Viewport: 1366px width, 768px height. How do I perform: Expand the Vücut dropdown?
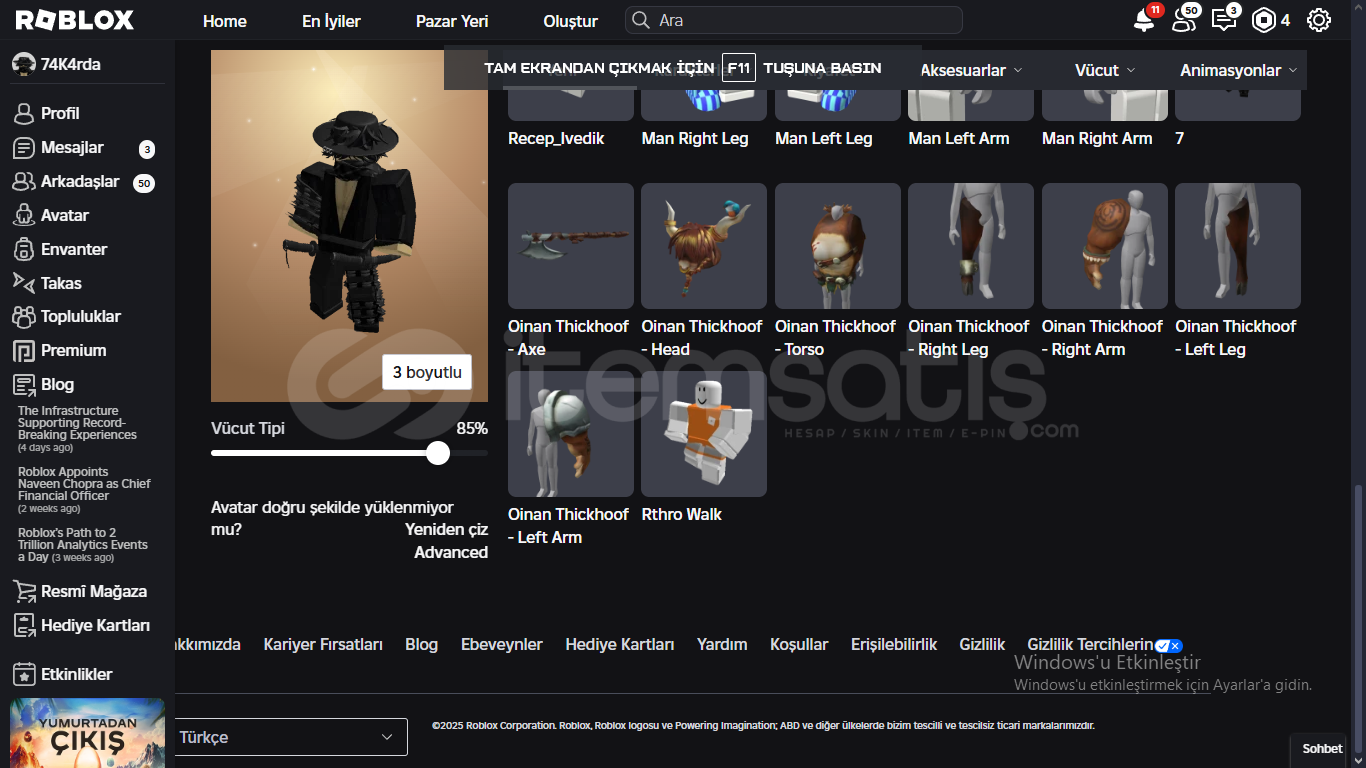pyautogui.click(x=1105, y=70)
